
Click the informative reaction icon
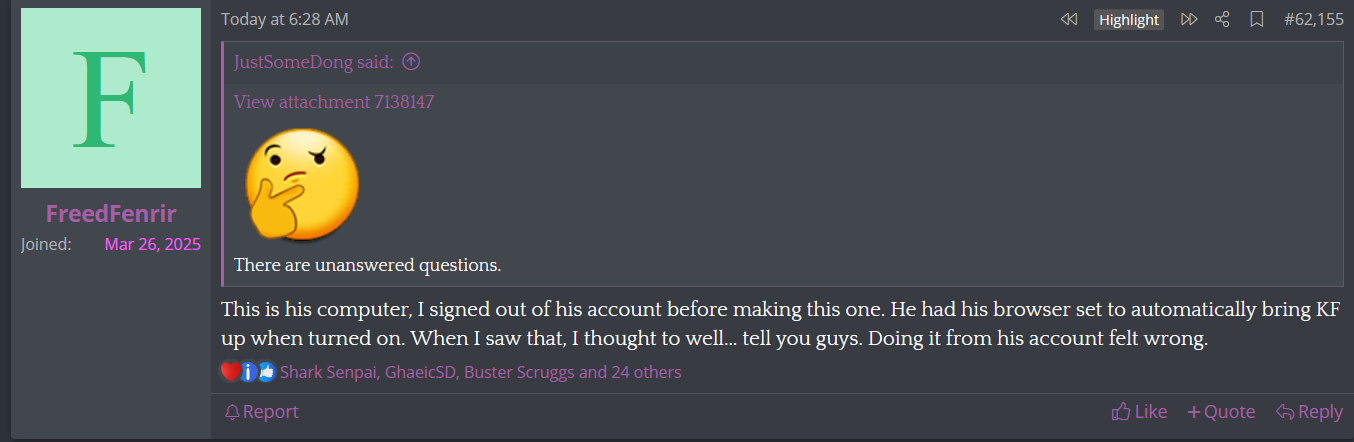click(x=248, y=372)
